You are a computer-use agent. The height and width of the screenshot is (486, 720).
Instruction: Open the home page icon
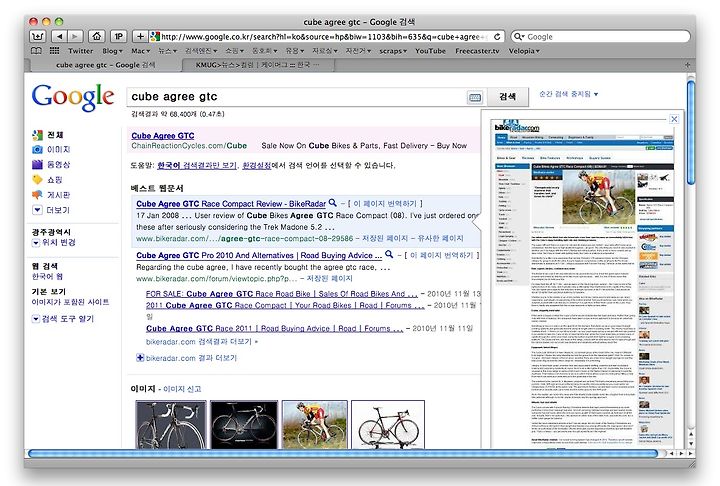[96, 36]
